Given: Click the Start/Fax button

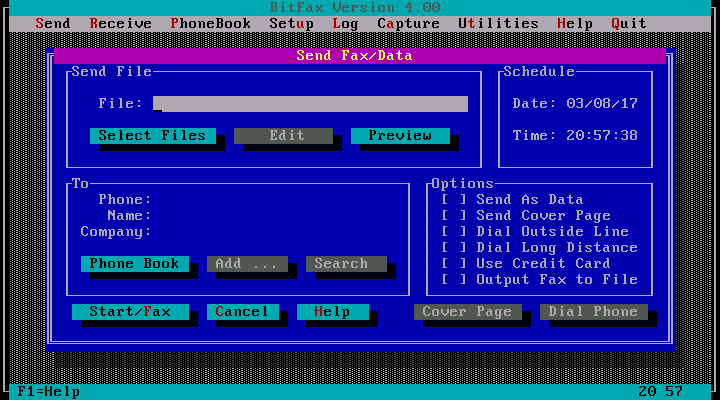Looking at the screenshot, I should 130,312.
